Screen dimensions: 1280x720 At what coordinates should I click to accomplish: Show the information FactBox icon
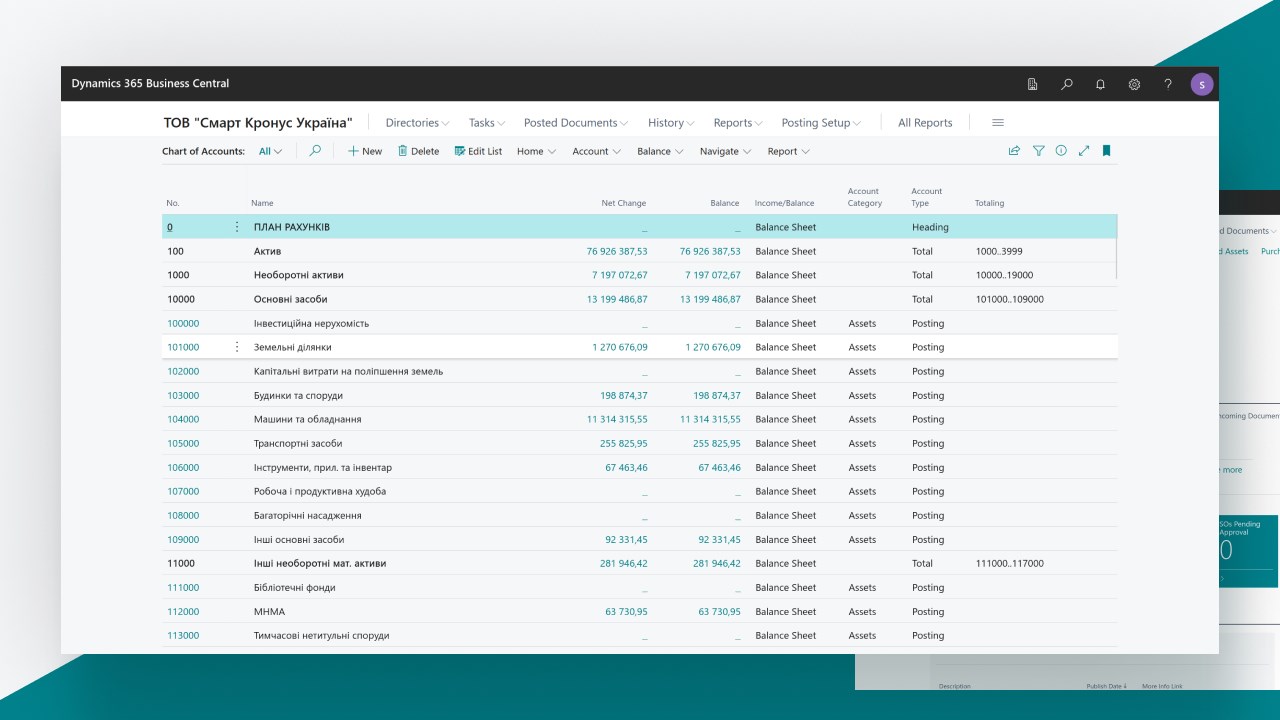(x=1061, y=151)
